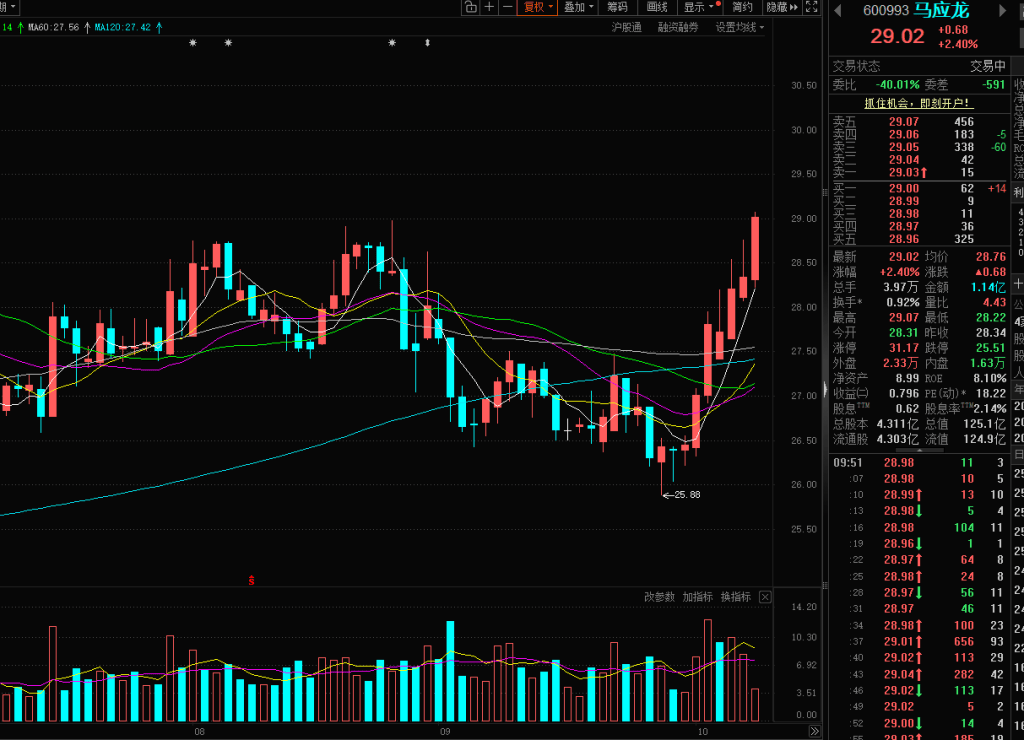The height and width of the screenshot is (740, 1024).
Task: Click the 简约 simple mode button
Action: coord(741,7)
